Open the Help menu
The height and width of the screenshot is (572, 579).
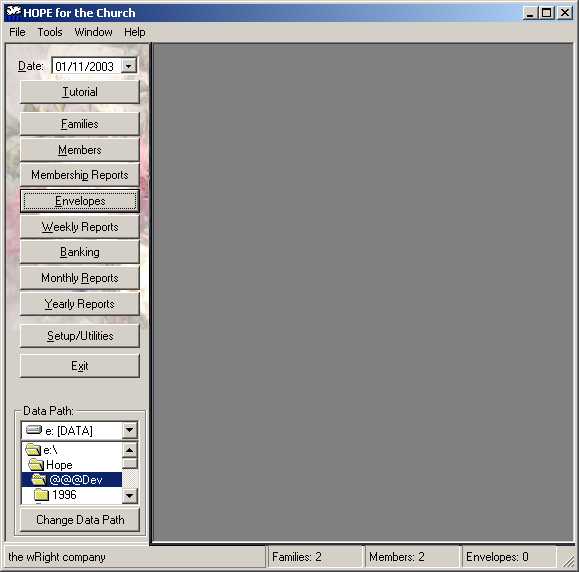point(135,32)
